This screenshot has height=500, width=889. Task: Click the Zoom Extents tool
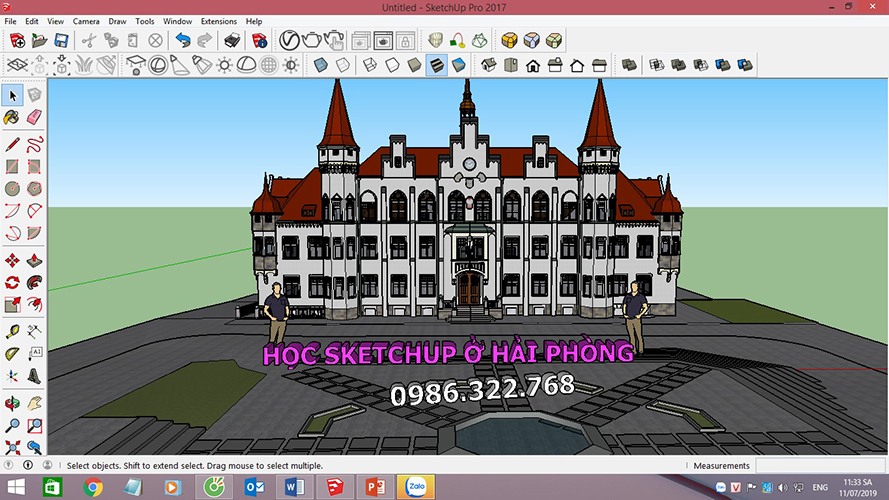coord(12,447)
